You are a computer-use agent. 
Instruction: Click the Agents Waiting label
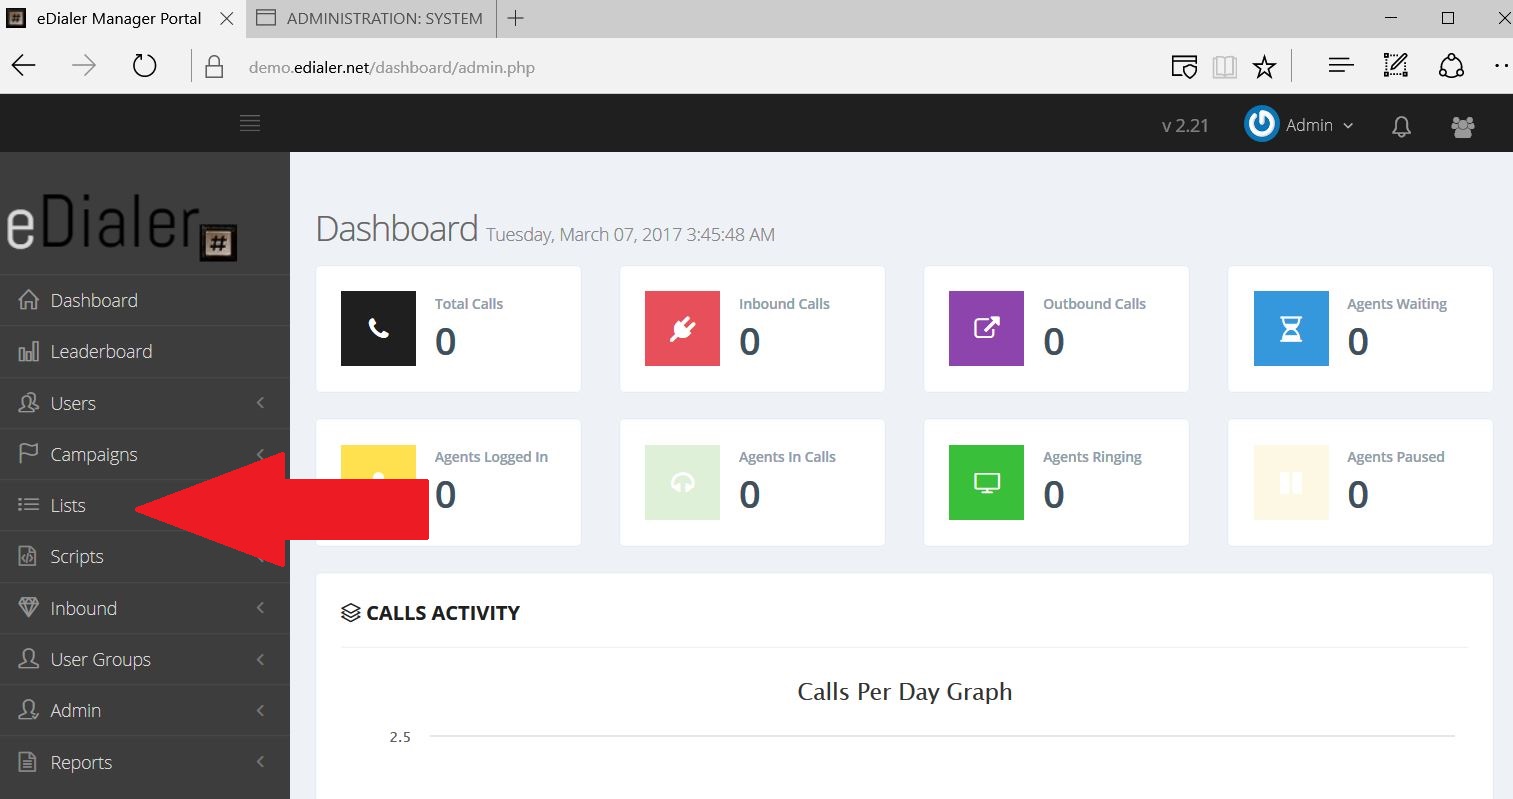coord(1397,304)
